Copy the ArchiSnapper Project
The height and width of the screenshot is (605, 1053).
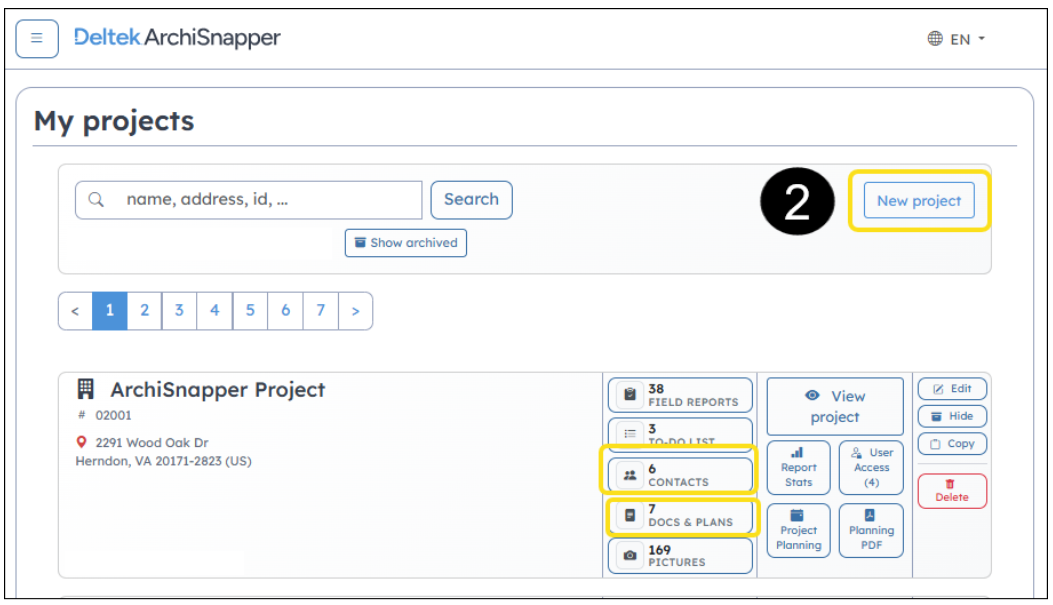coord(952,444)
